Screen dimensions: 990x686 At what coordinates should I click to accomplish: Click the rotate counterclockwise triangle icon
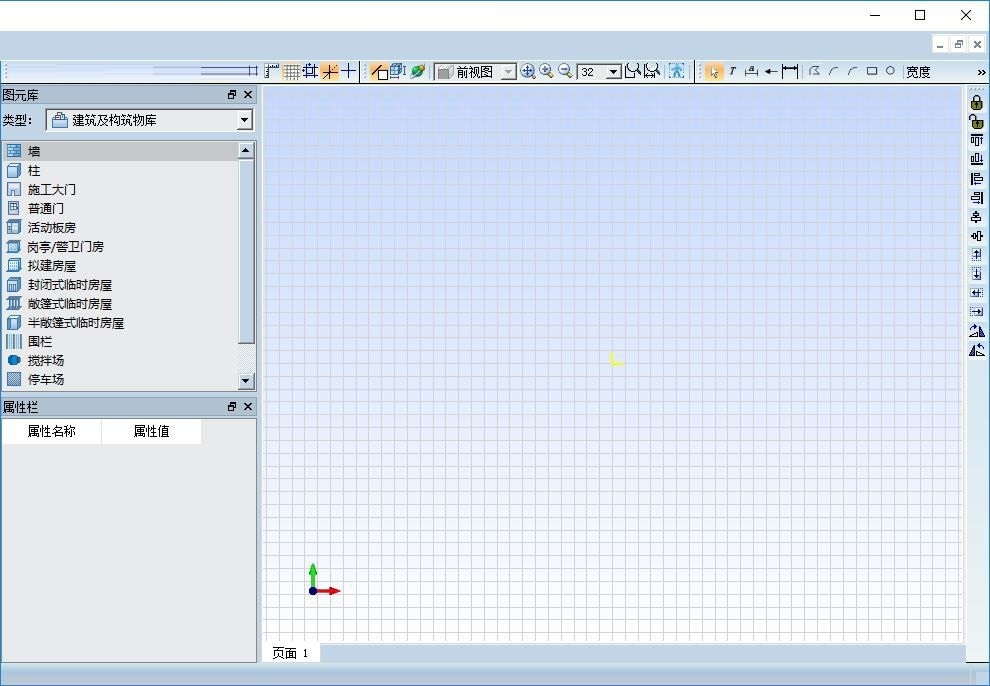(977, 350)
